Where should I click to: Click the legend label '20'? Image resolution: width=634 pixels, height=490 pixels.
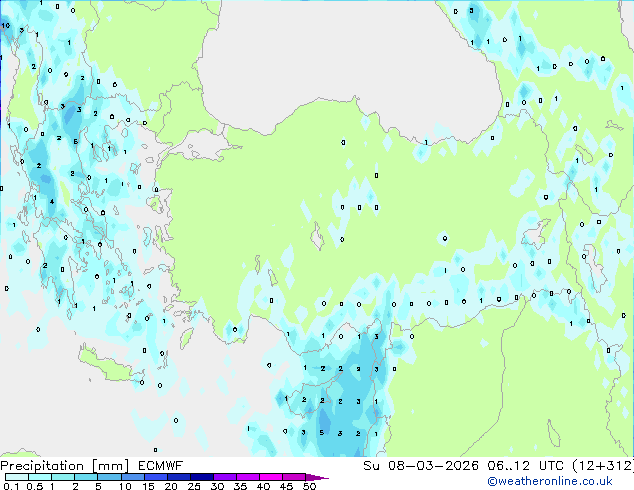pos(171,486)
